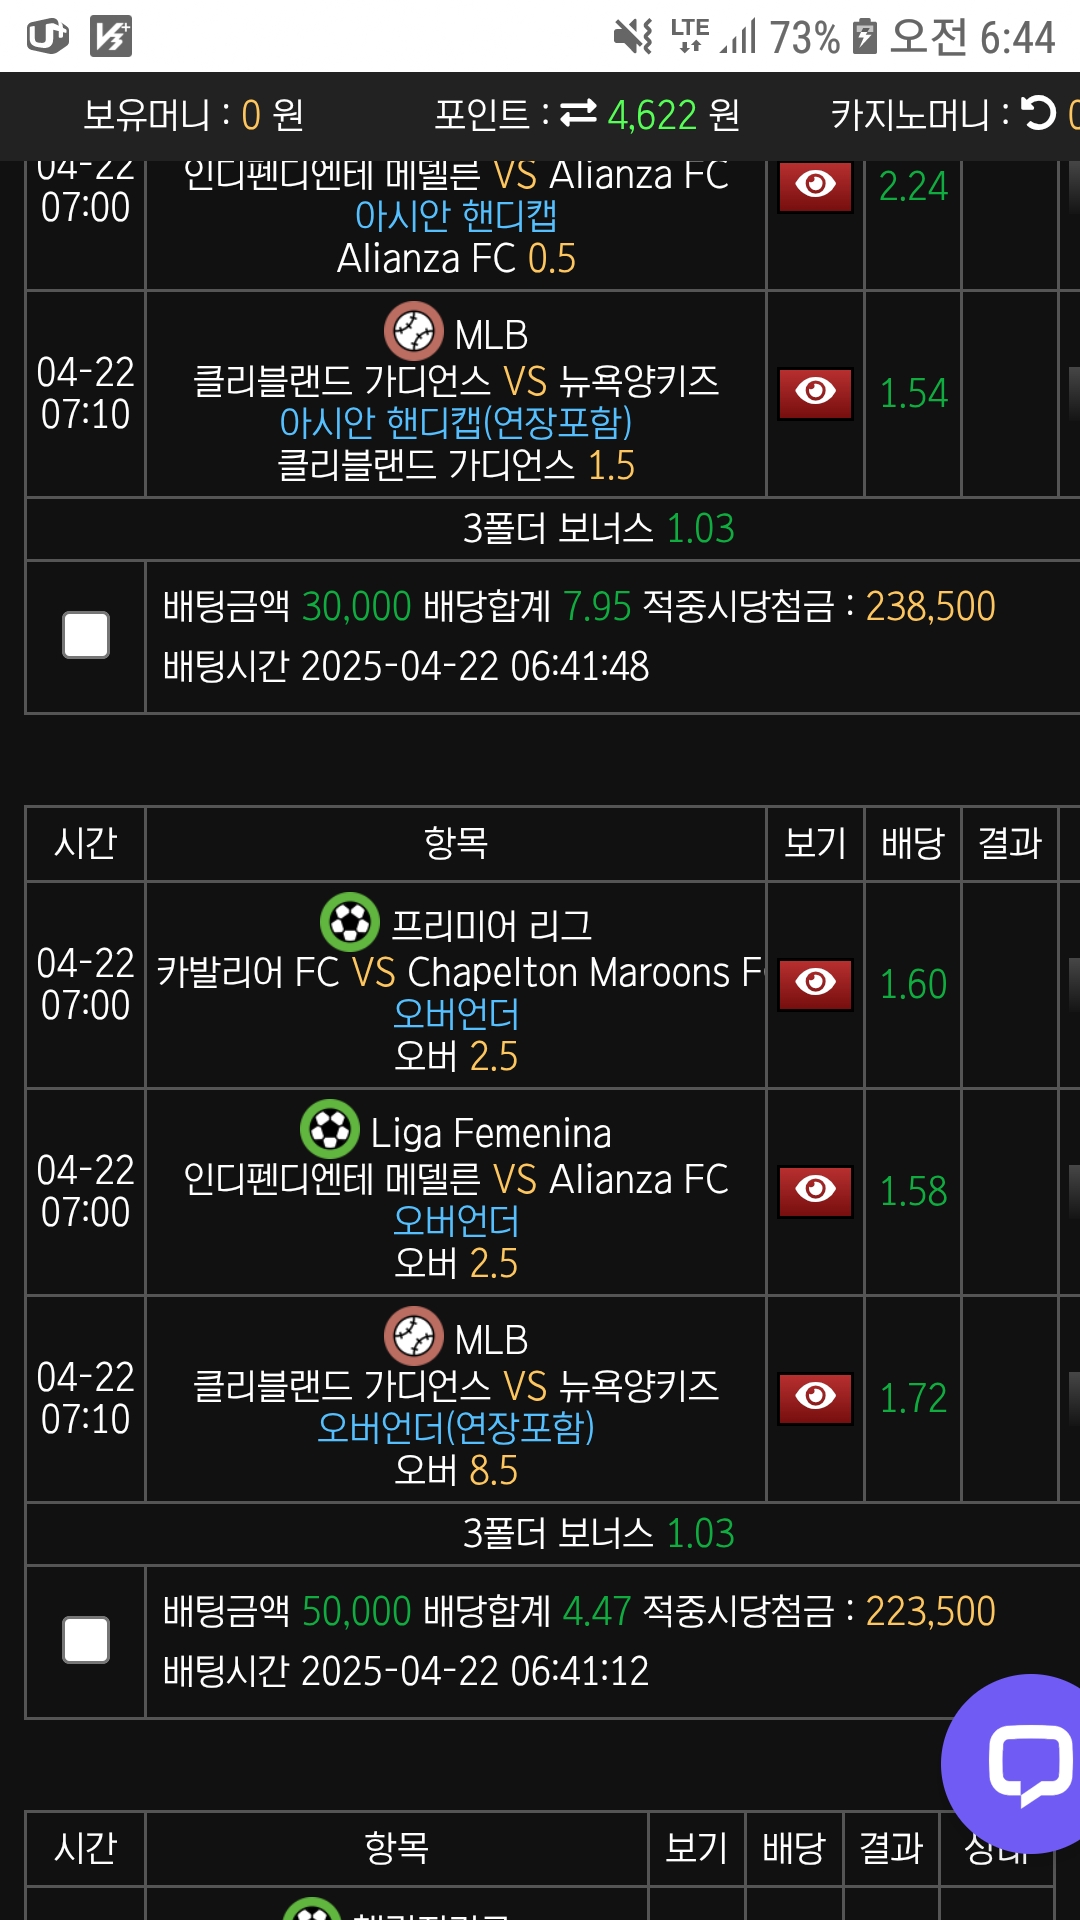Click eye button for Alianza FC 2.24 odds
This screenshot has width=1080, height=1920.
pos(815,186)
